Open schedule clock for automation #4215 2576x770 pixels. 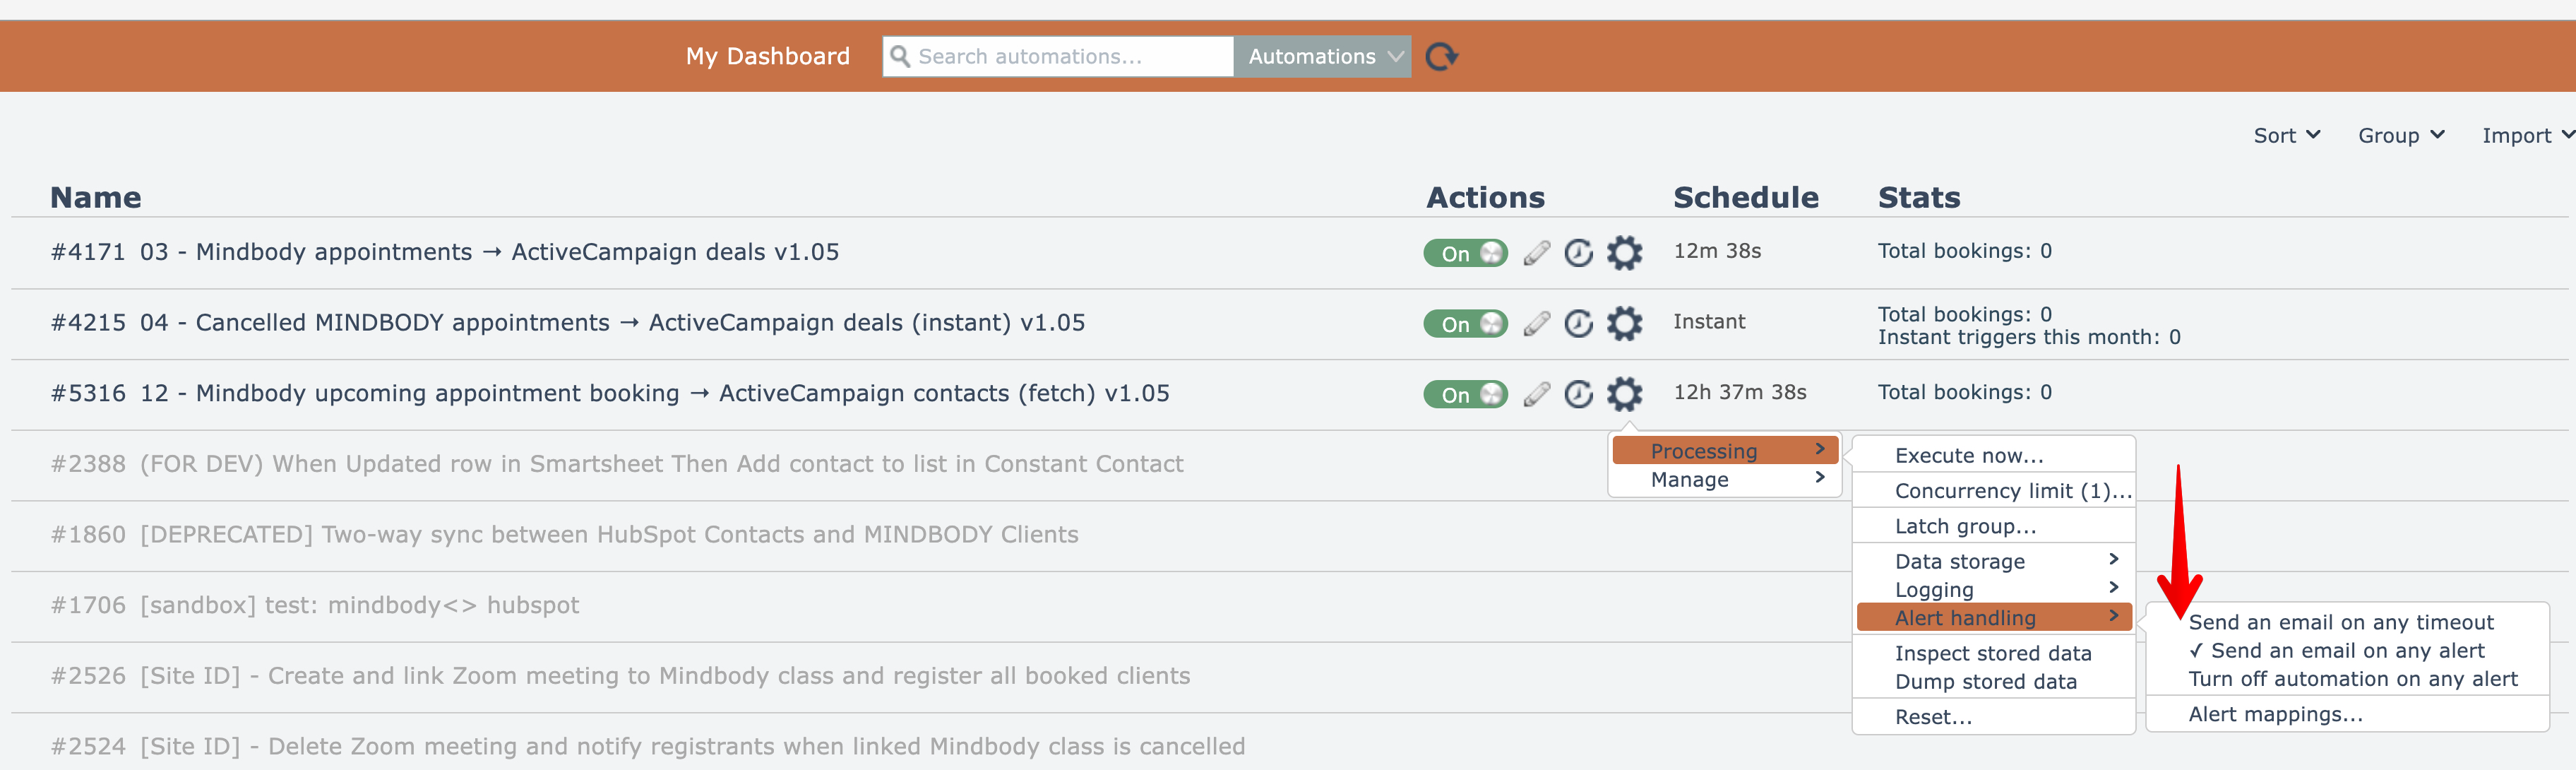(x=1578, y=324)
